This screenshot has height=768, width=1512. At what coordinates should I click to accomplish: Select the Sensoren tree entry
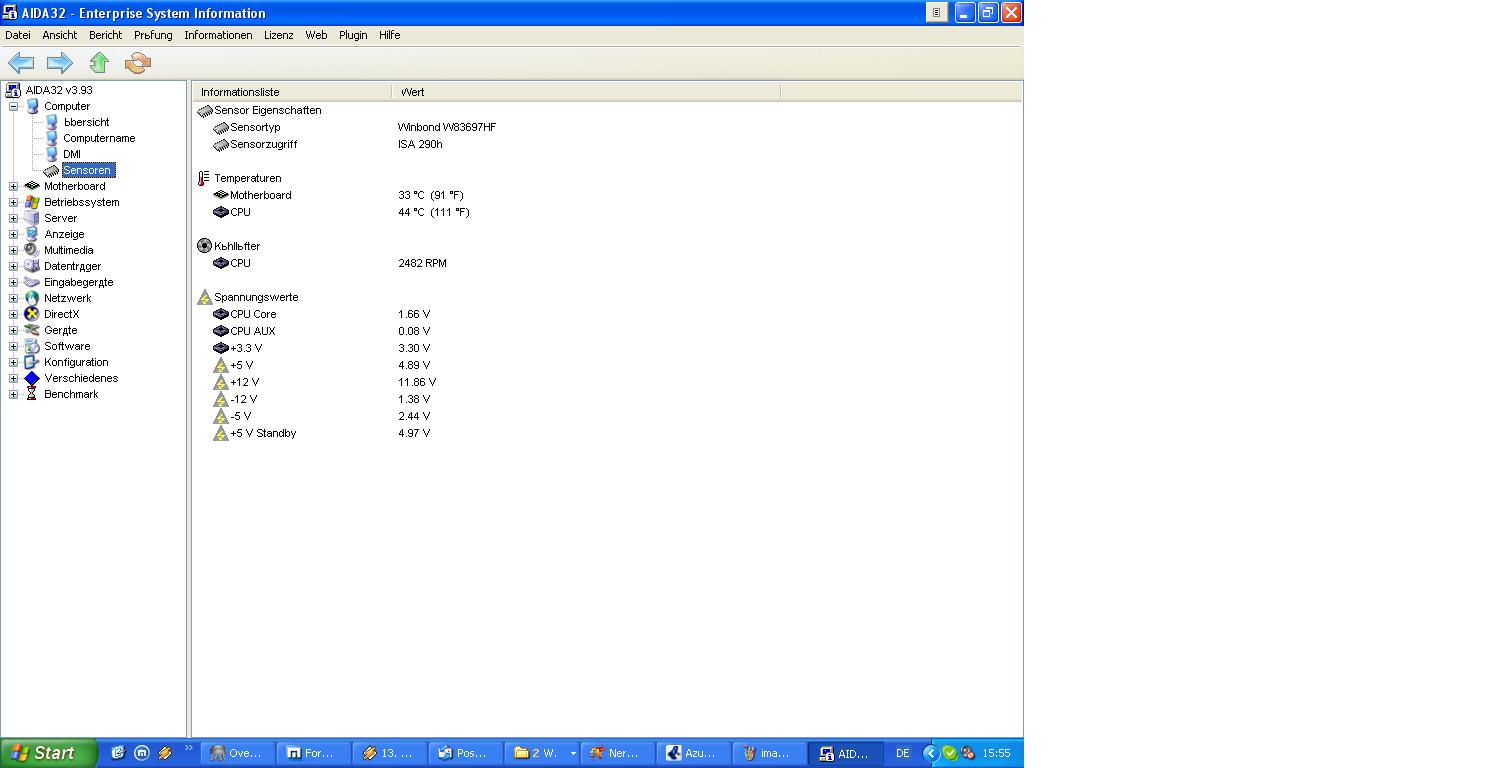pos(88,170)
